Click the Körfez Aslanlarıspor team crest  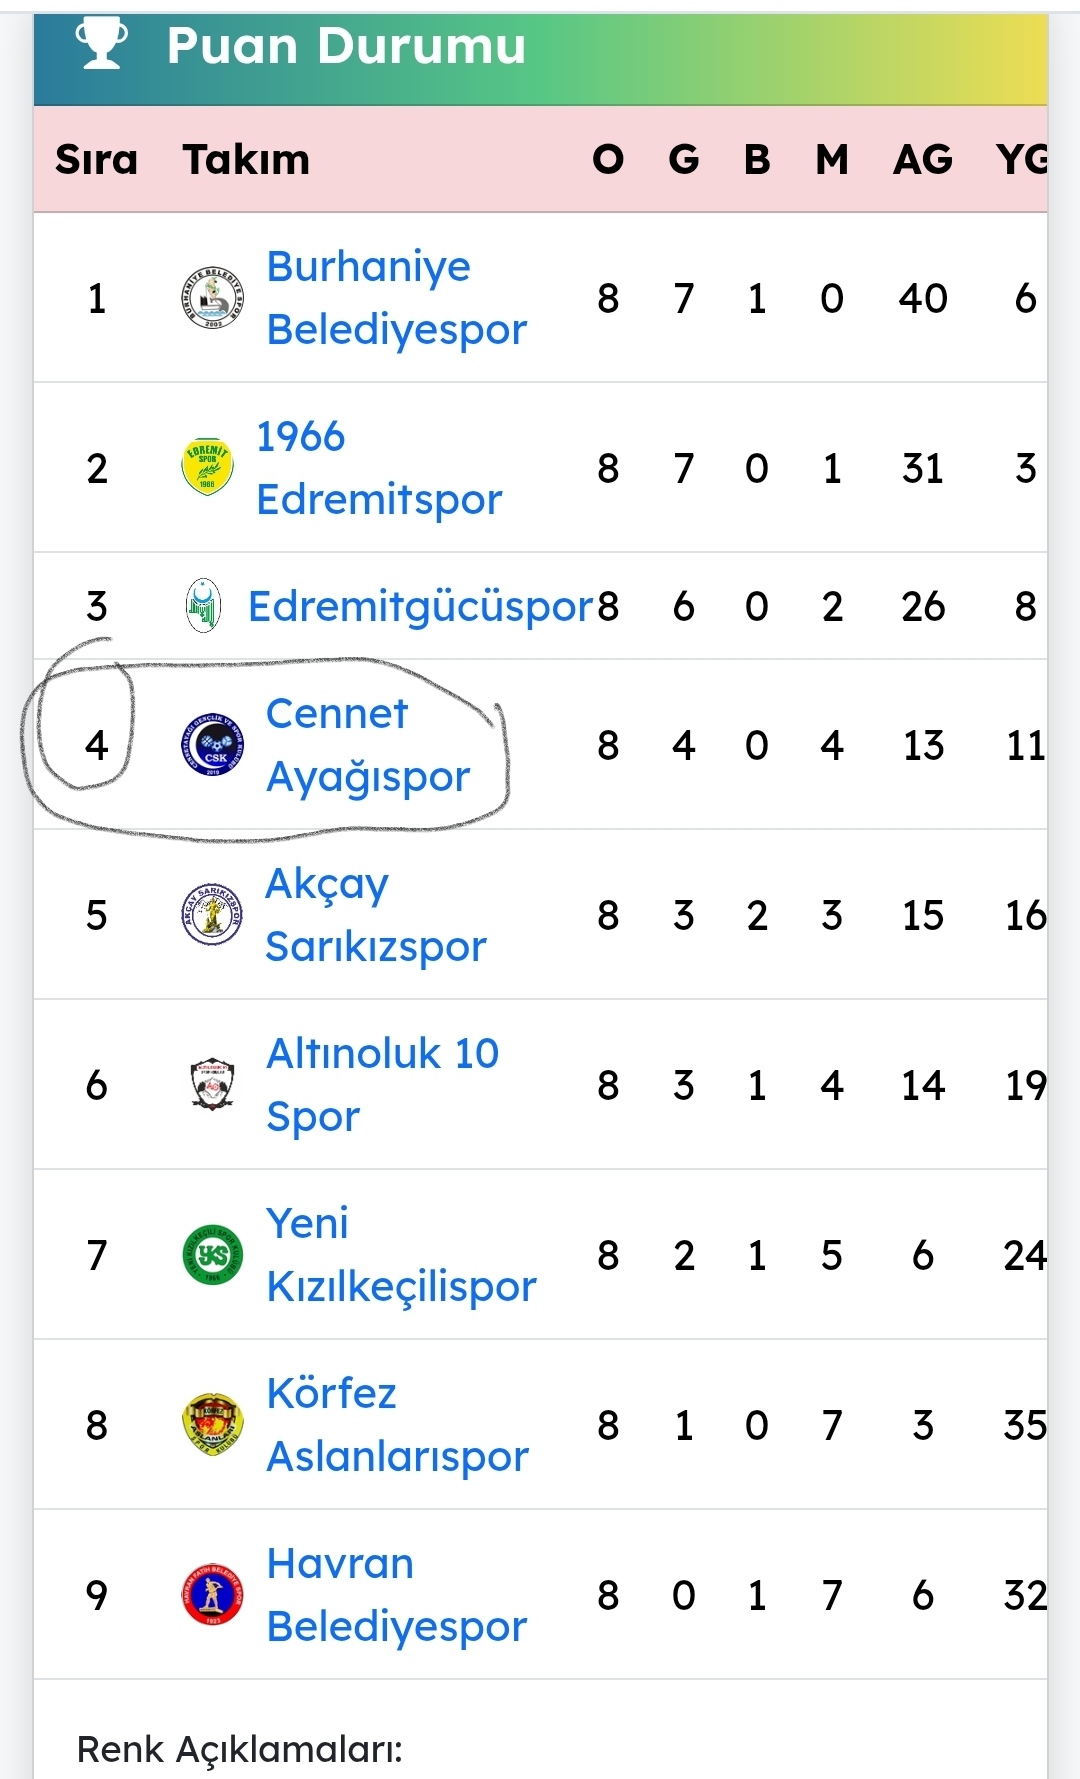click(x=212, y=1425)
